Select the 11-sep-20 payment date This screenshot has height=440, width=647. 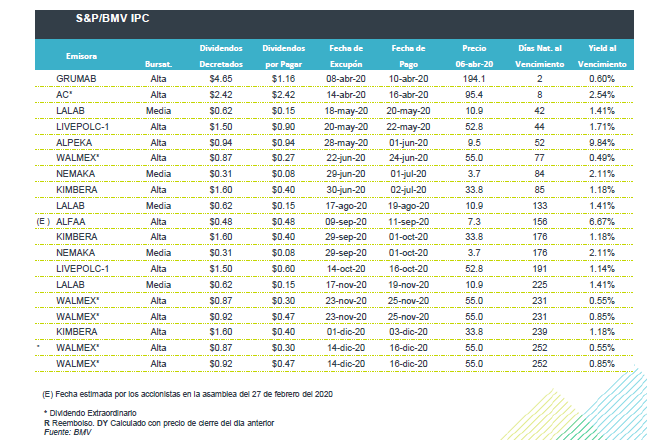pyautogui.click(x=408, y=222)
